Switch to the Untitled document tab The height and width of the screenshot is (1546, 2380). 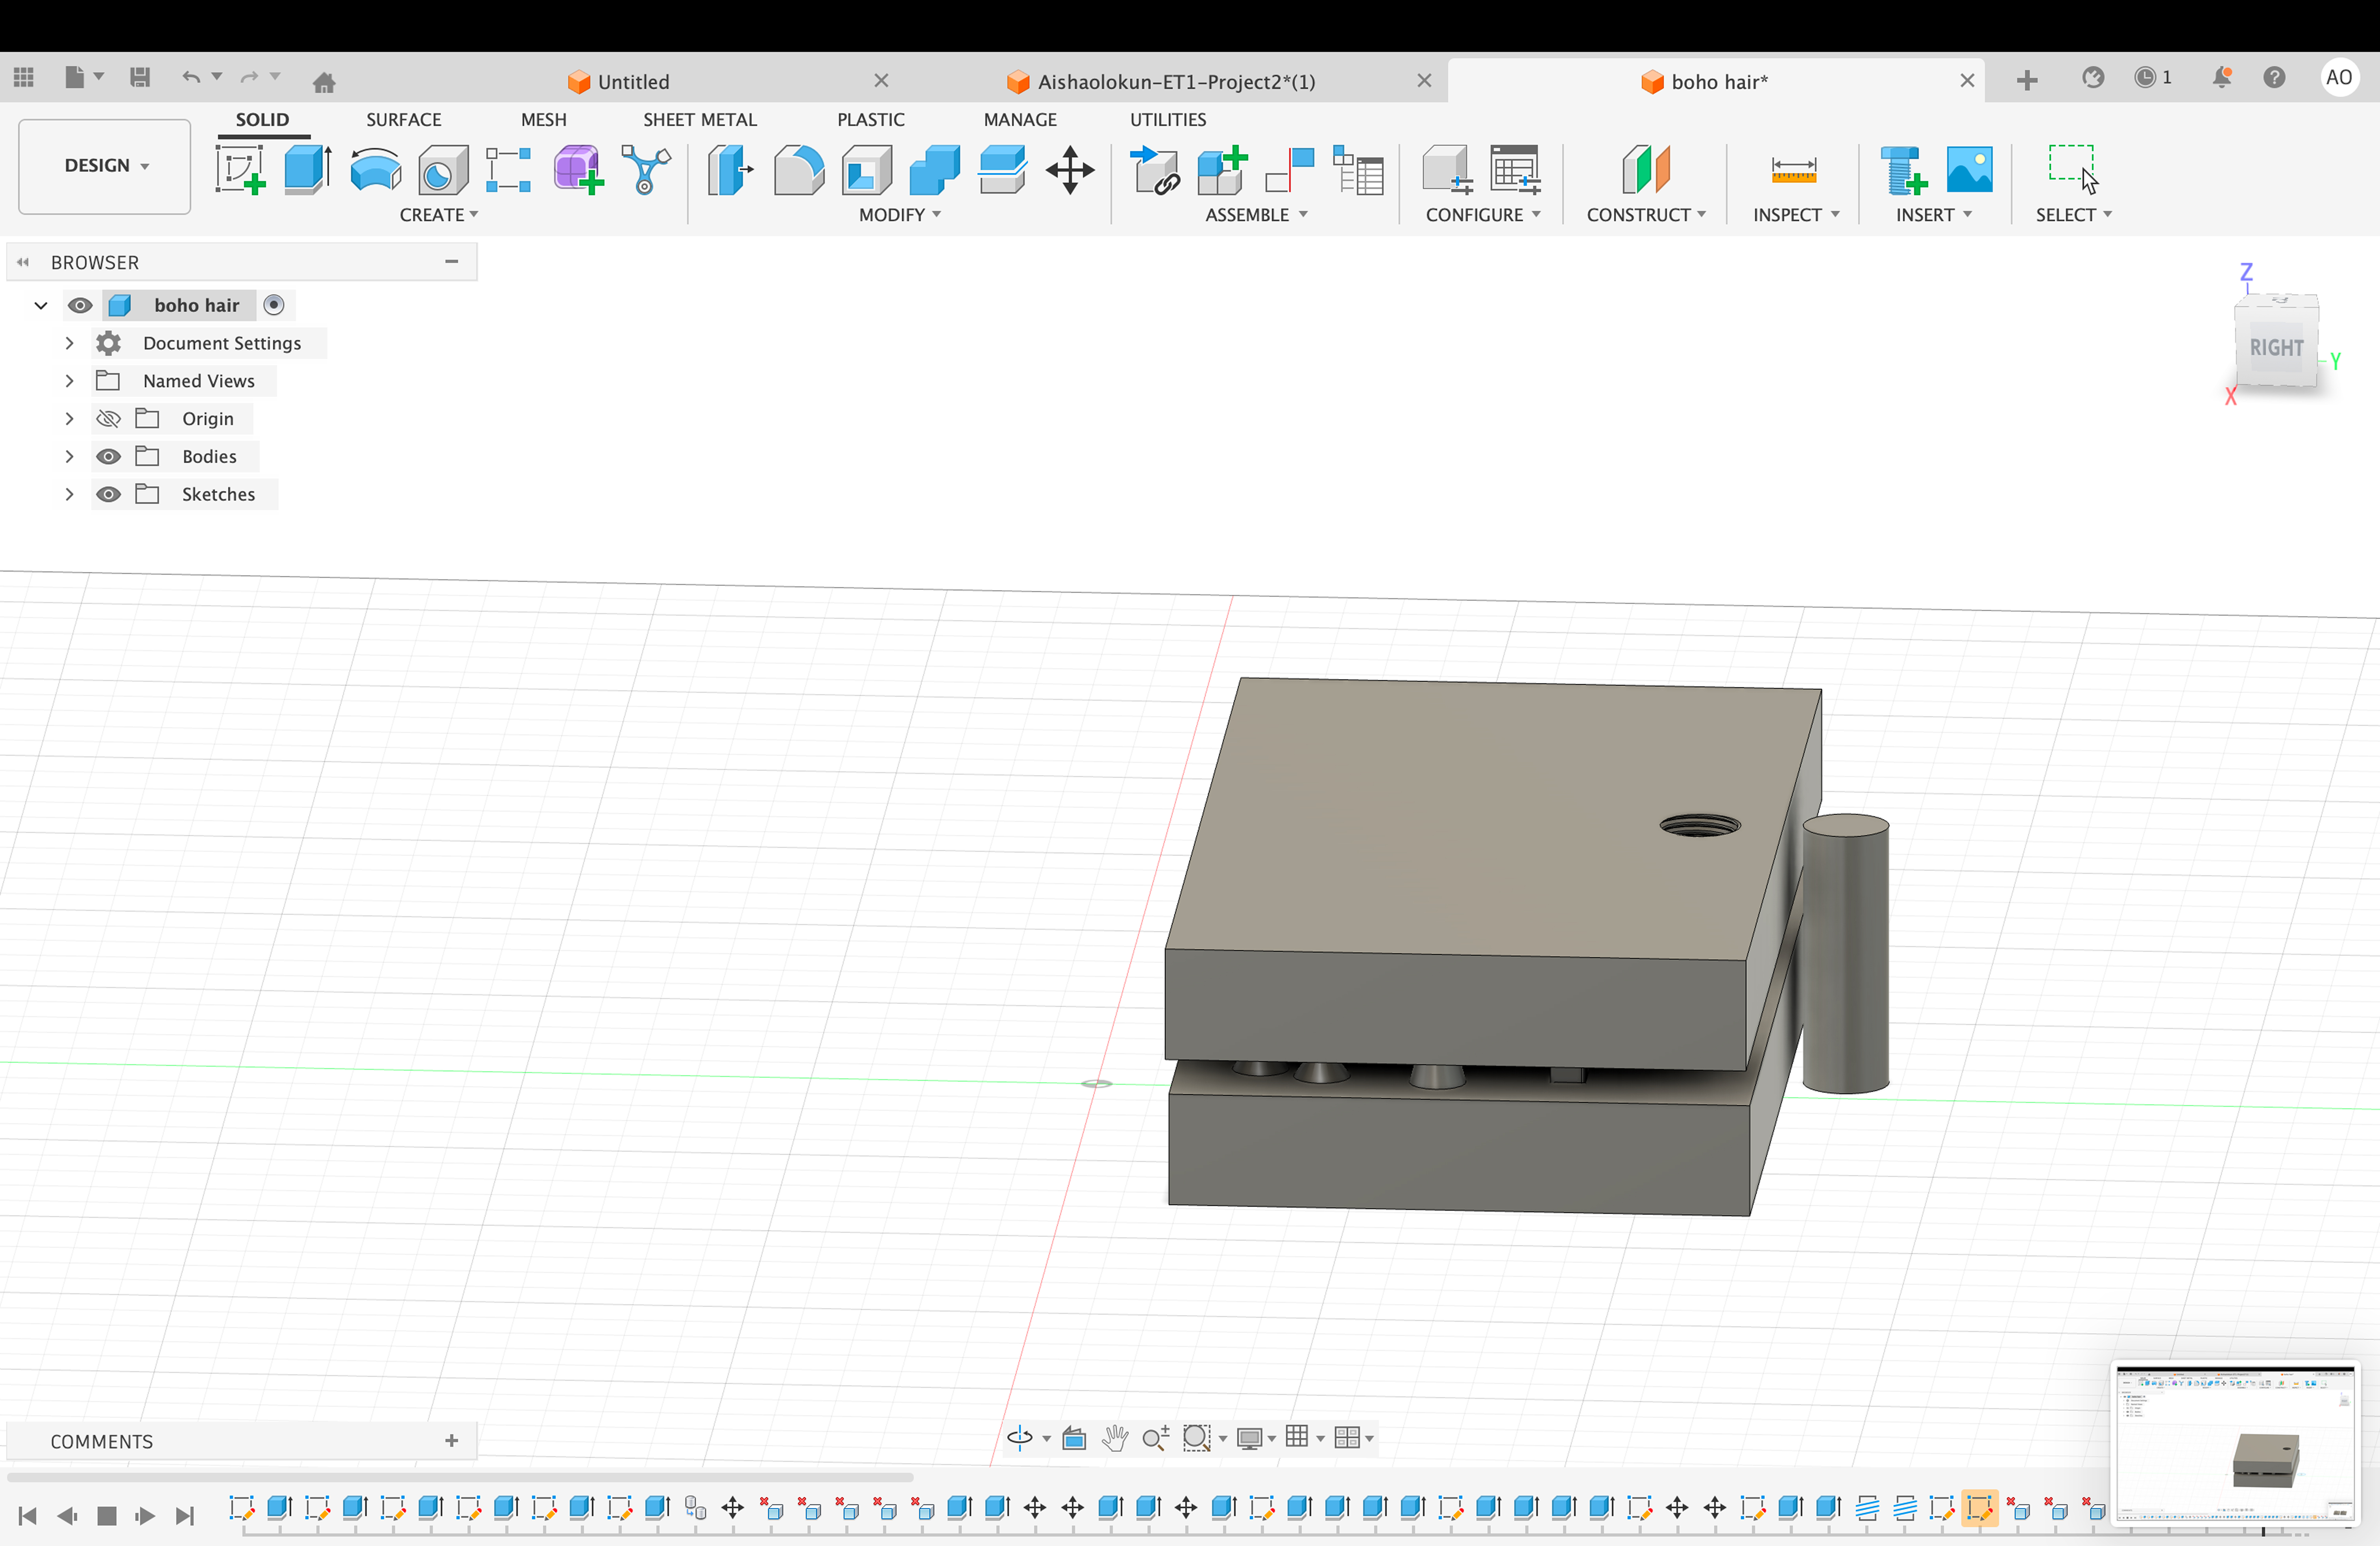tap(633, 82)
